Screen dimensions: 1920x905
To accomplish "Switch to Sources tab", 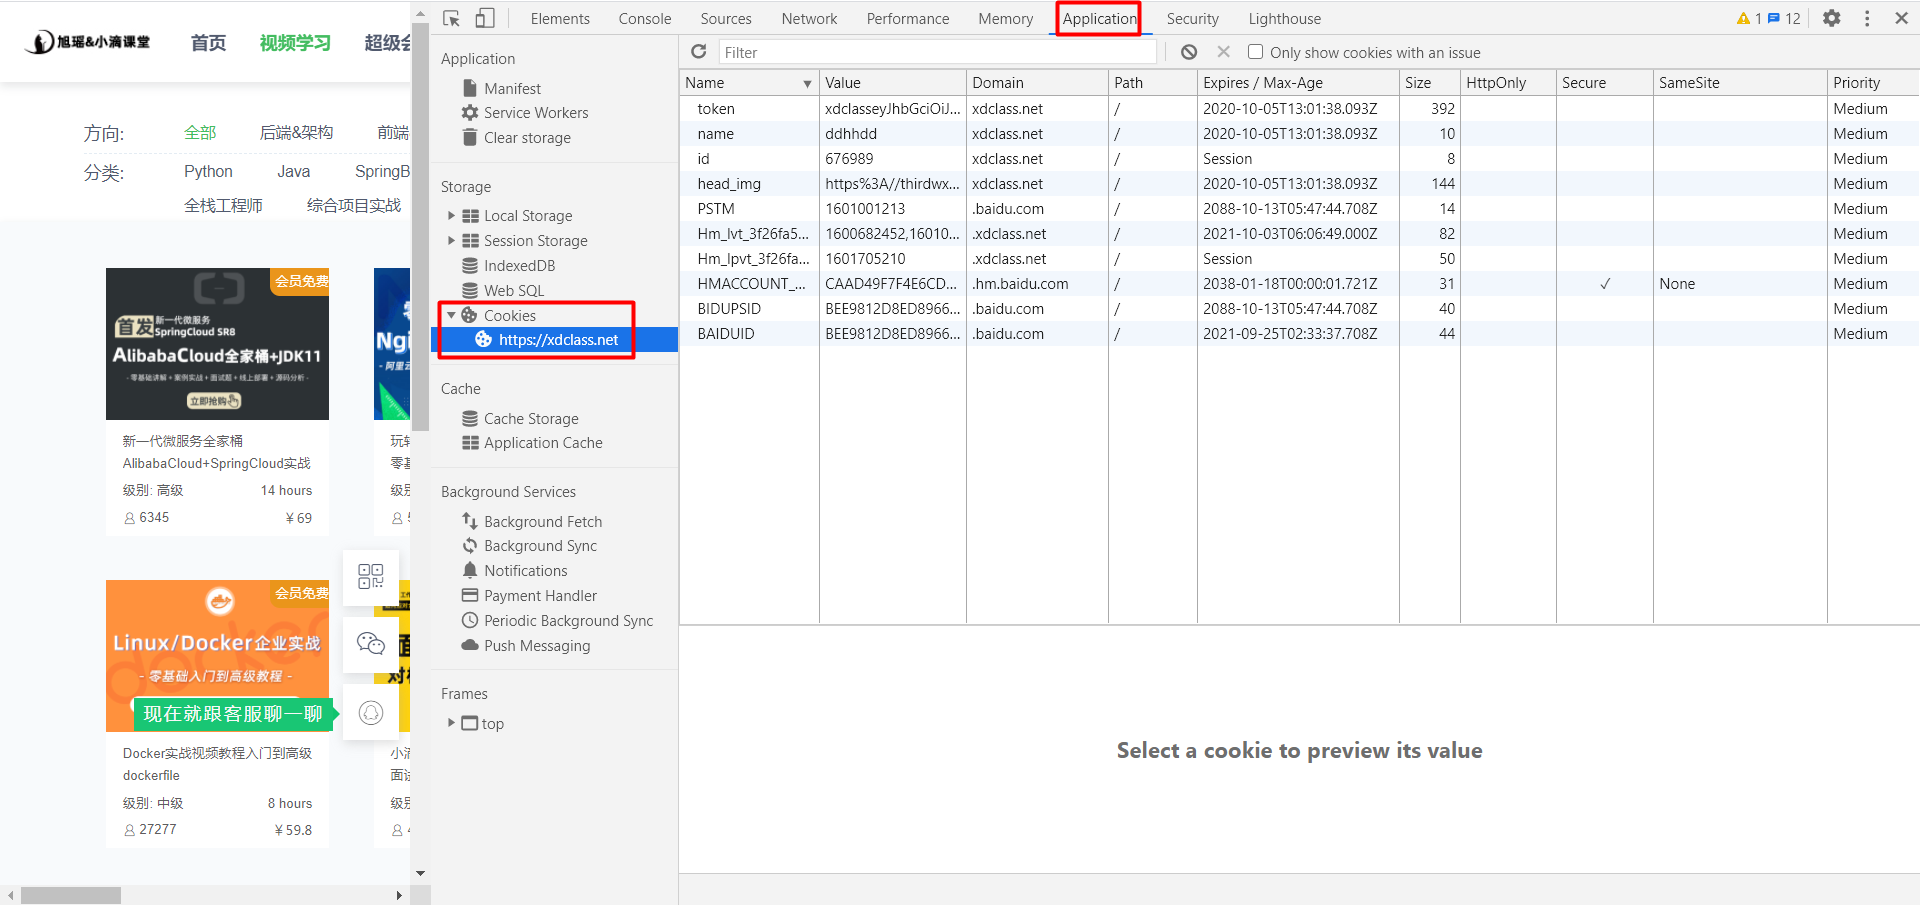I will pos(726,18).
